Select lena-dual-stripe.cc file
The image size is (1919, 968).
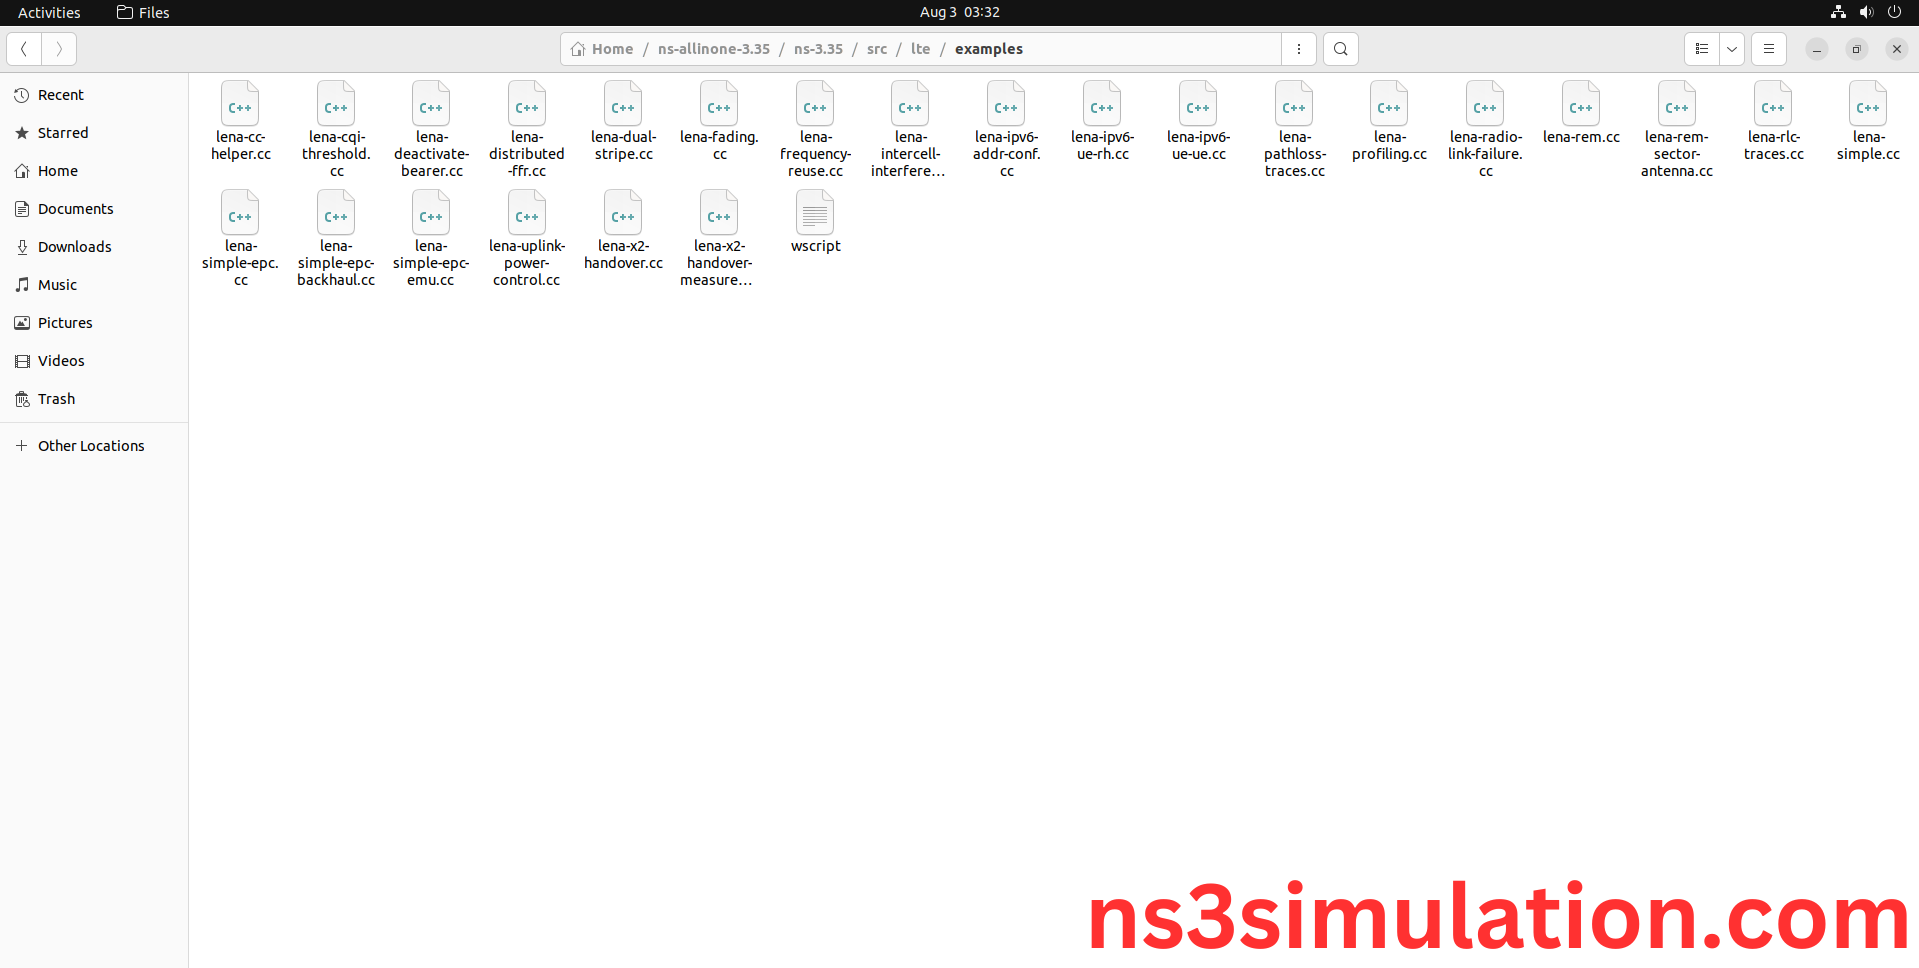[x=623, y=122]
